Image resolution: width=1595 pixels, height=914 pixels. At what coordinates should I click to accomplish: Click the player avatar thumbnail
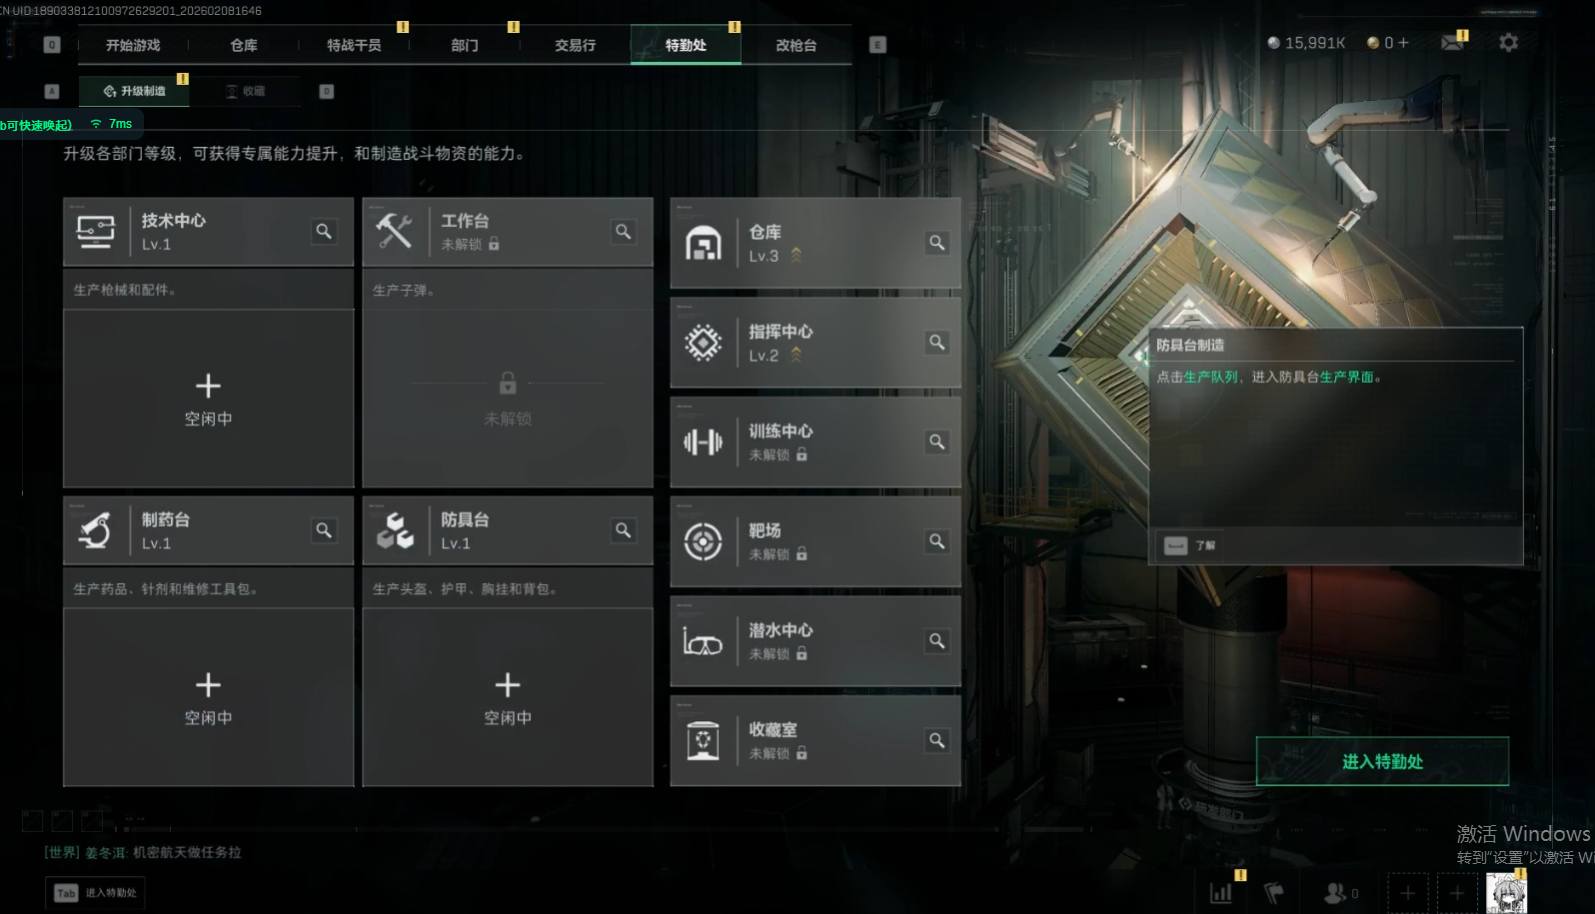tap(1506, 892)
